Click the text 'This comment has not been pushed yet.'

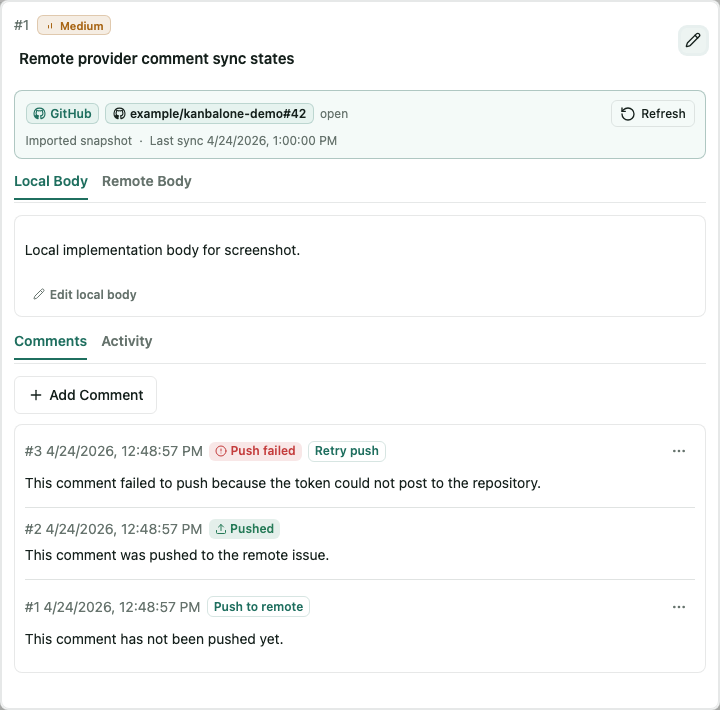154,639
